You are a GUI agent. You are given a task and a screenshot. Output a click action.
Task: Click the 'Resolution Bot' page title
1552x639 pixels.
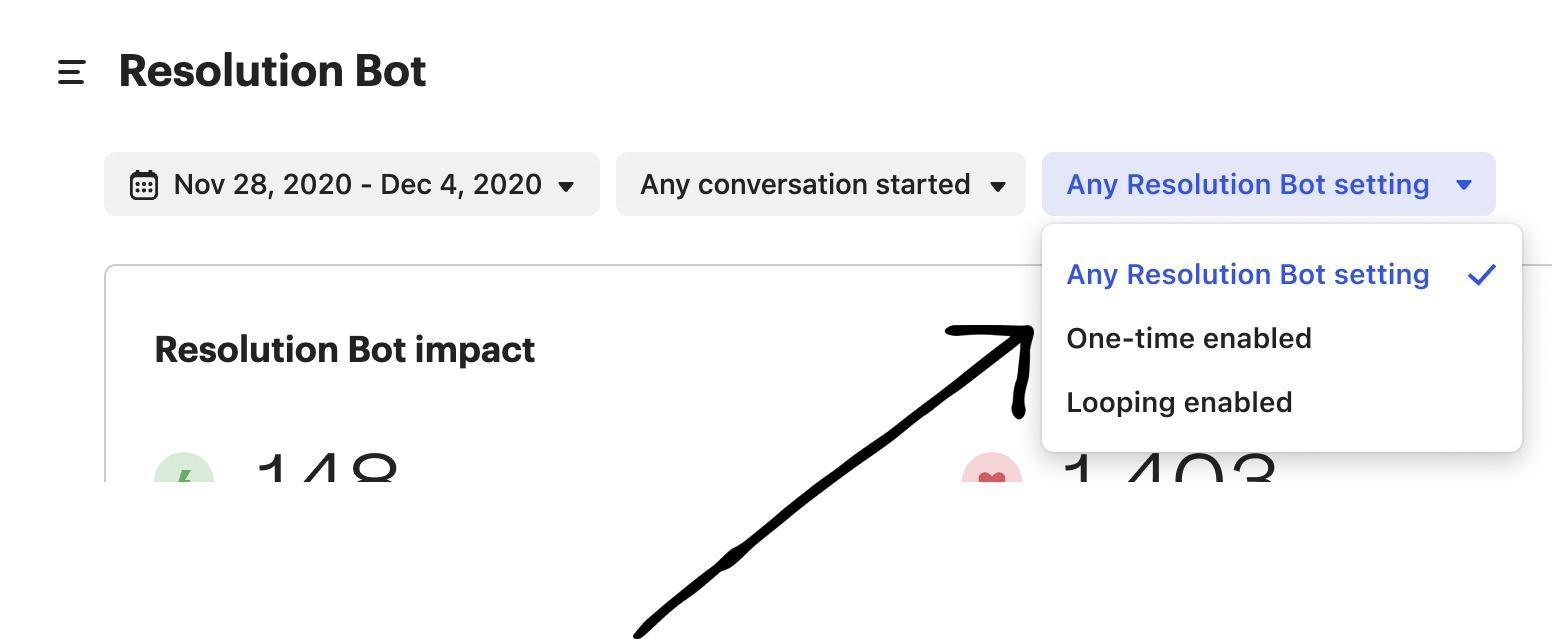click(x=272, y=71)
